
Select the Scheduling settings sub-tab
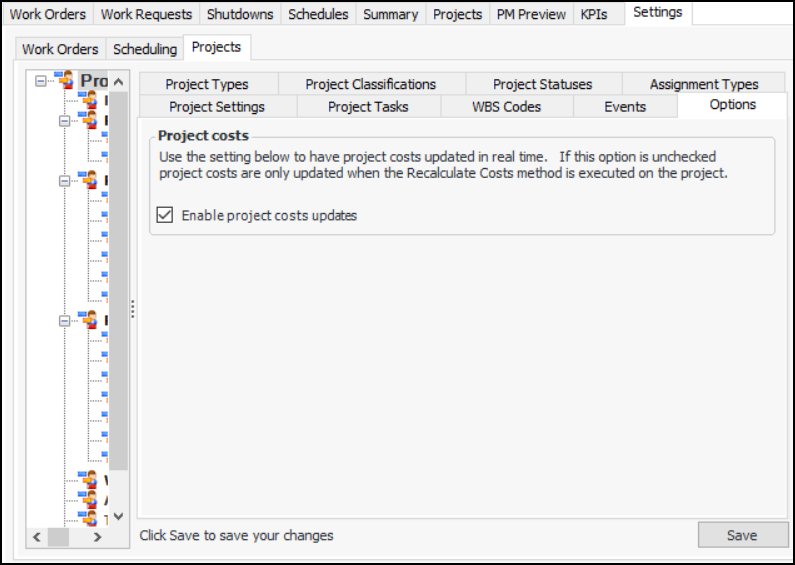click(145, 49)
